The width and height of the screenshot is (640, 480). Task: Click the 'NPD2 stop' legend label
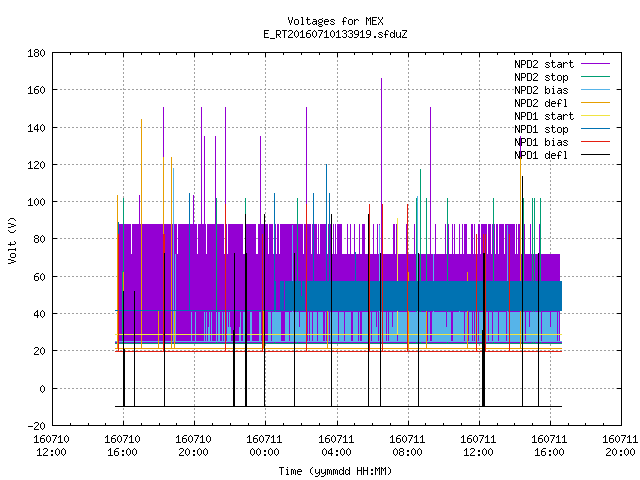(541, 77)
